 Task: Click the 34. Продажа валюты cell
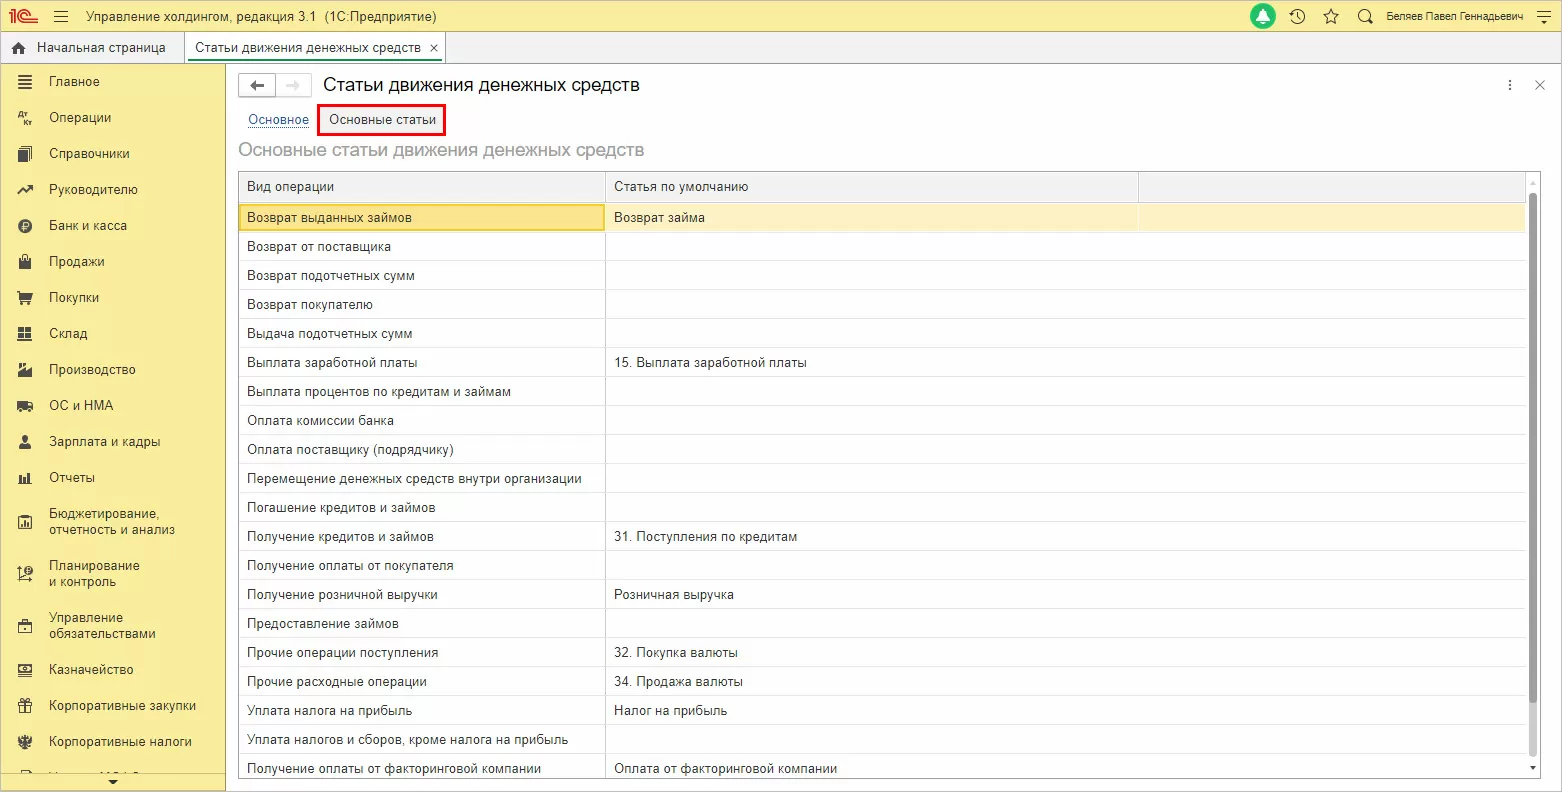tap(872, 682)
